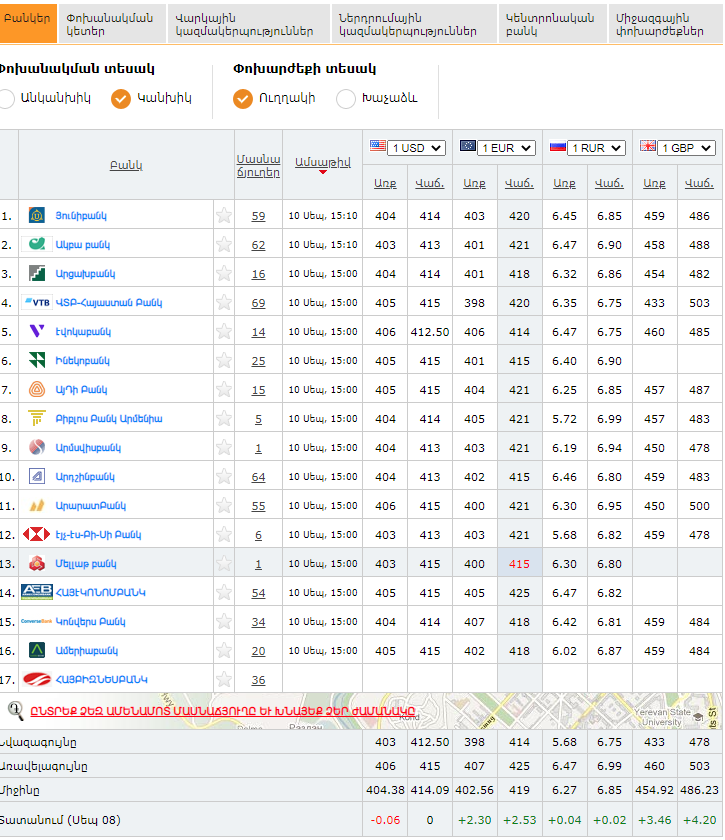
Task: Click the red nearest-branch banner link
Action: (x=222, y=711)
